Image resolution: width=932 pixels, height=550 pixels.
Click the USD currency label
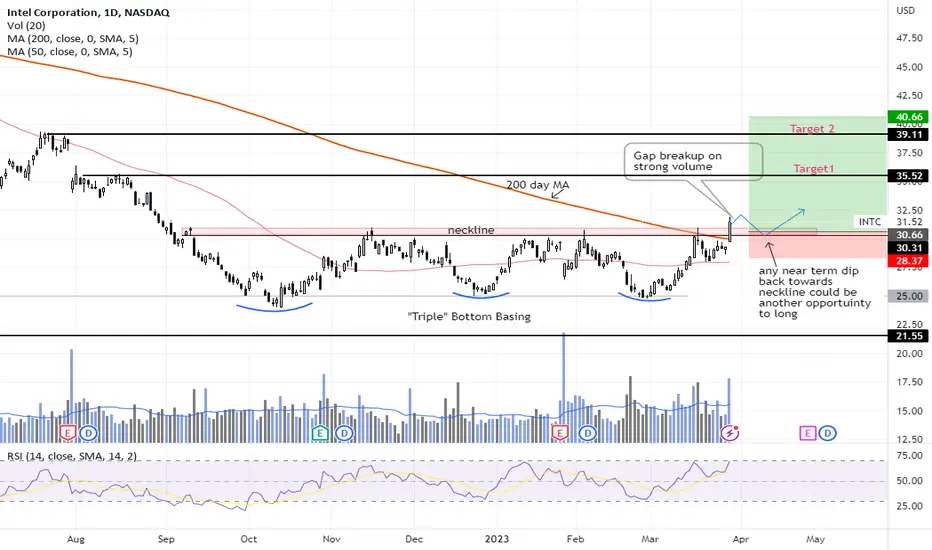coord(905,10)
